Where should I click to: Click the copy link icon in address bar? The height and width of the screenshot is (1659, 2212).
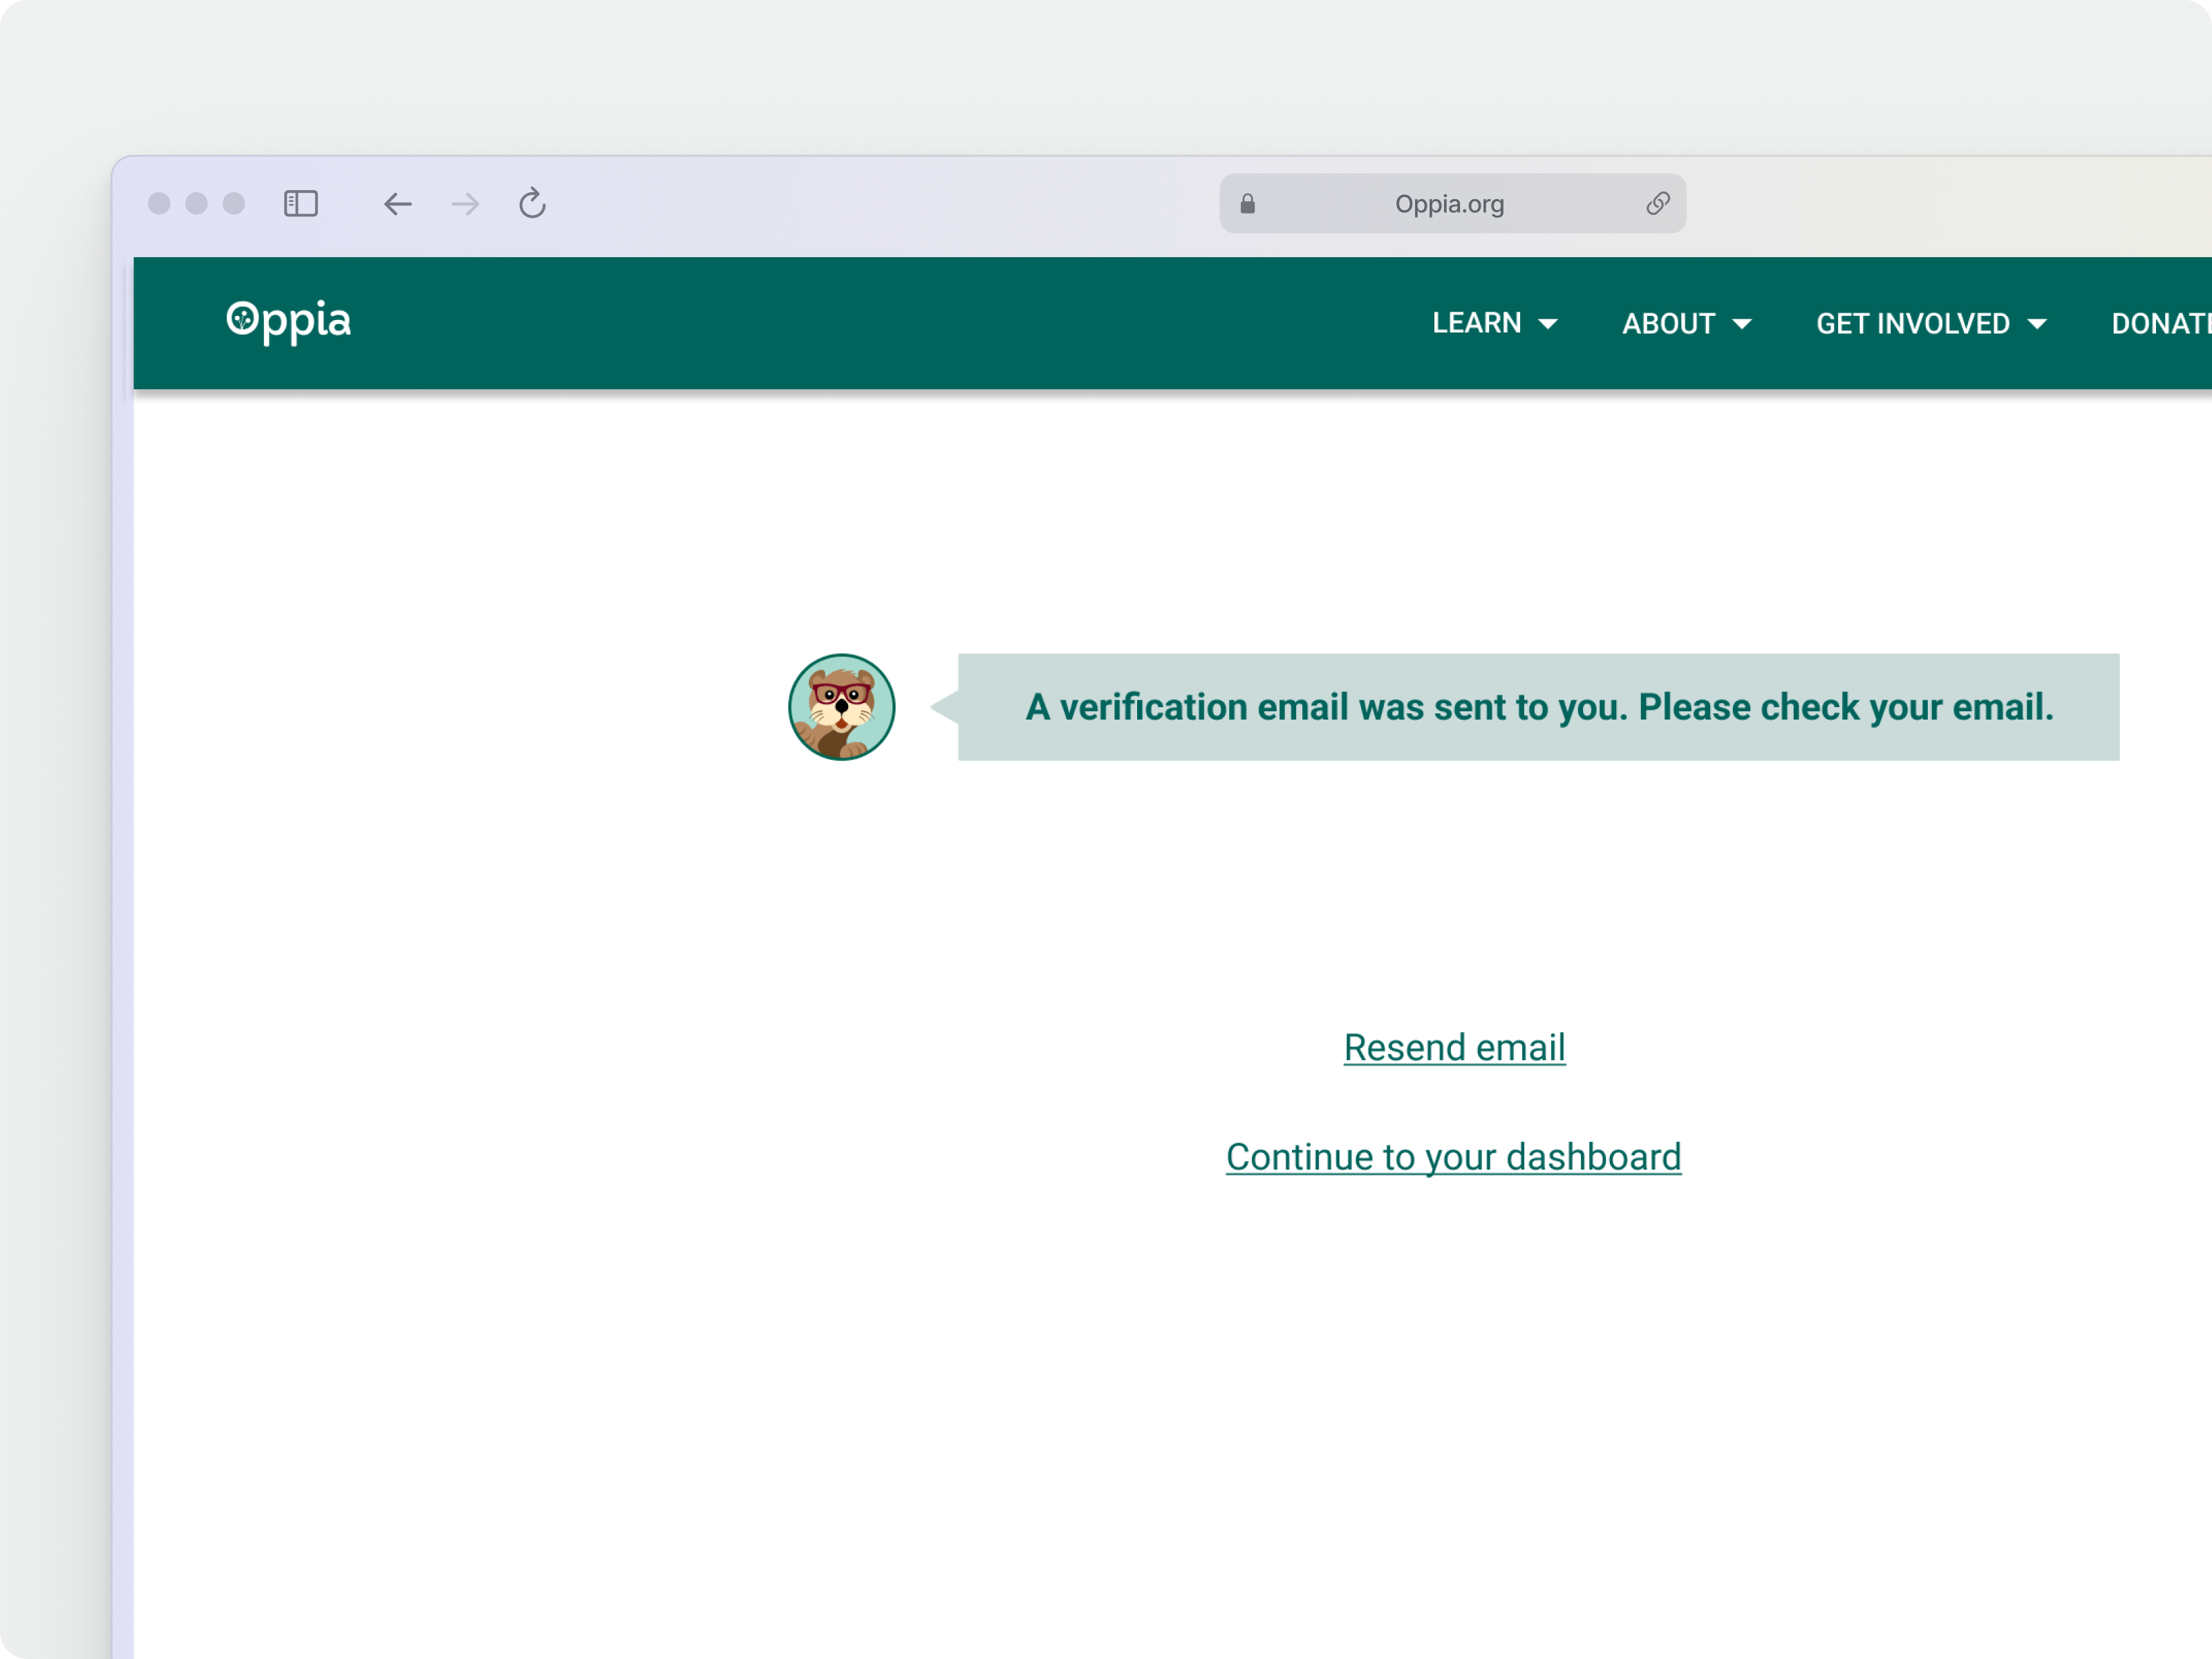click(x=1657, y=204)
